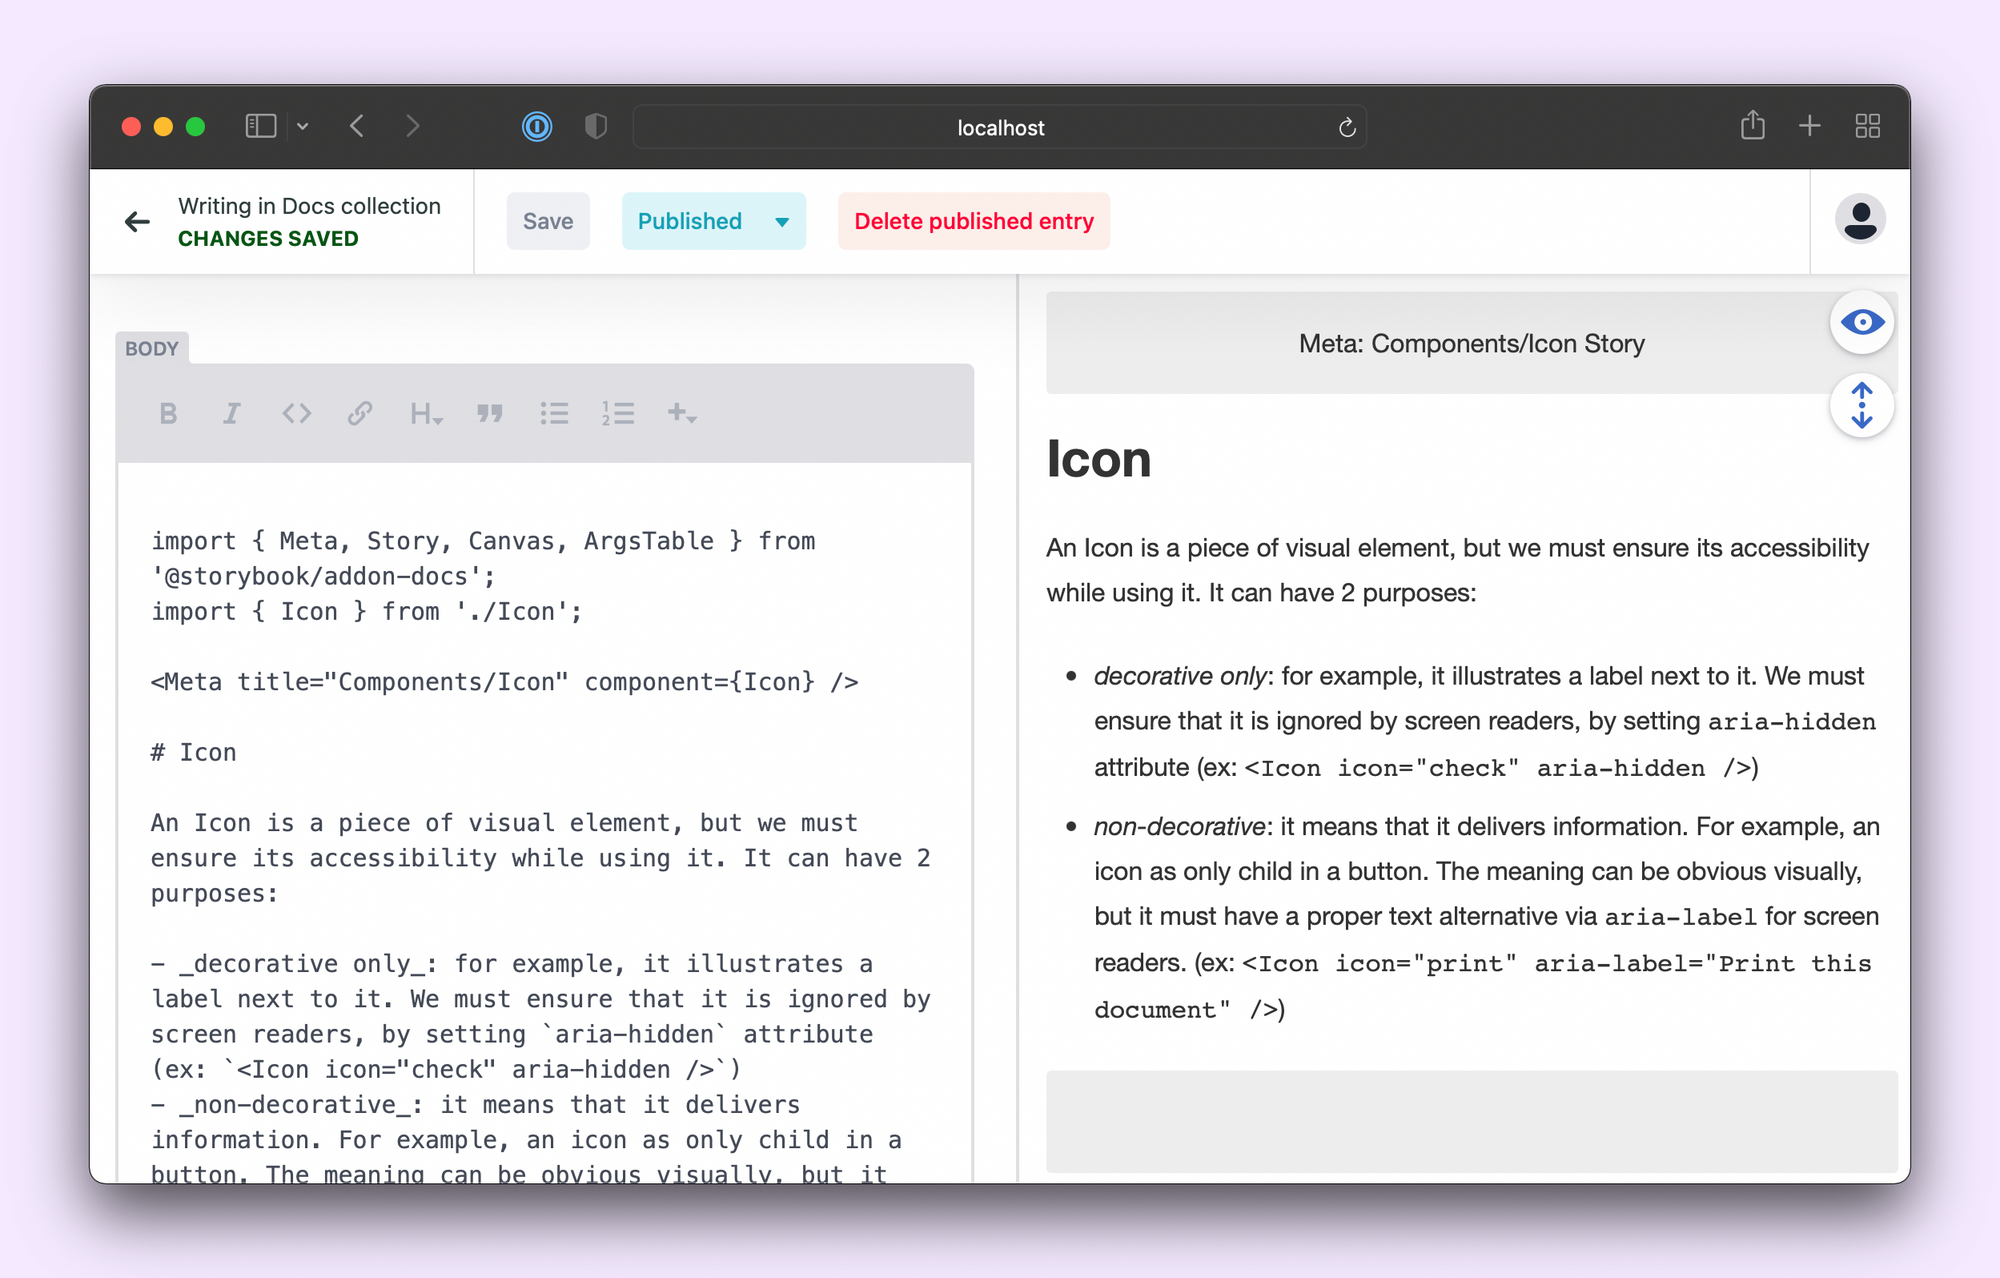Open the Published status dropdown
Viewport: 2000px width, 1278px height.
point(713,221)
